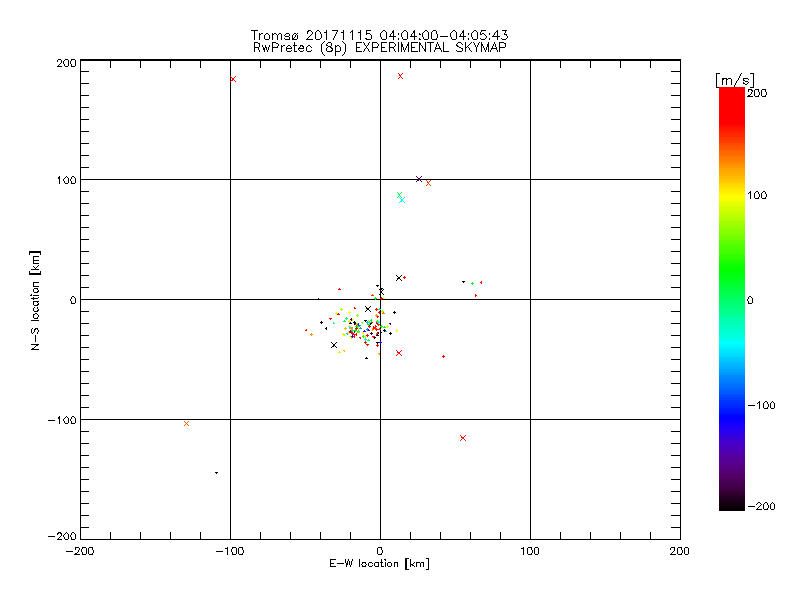Click the red X marker near -100 km E-W at the top
This screenshot has height=600, width=800.
(233, 79)
